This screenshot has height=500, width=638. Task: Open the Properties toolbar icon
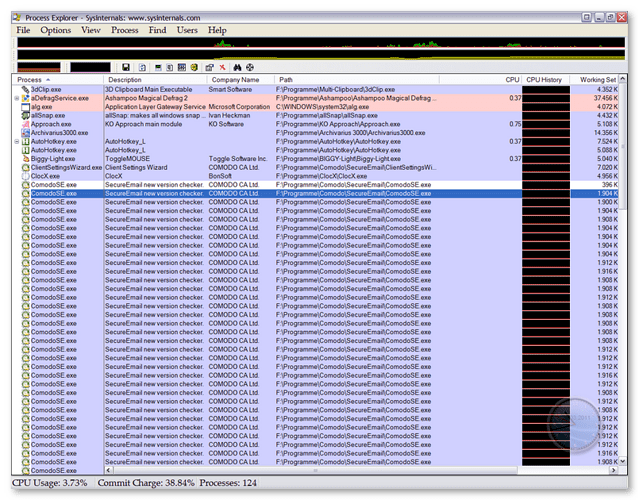pos(210,68)
